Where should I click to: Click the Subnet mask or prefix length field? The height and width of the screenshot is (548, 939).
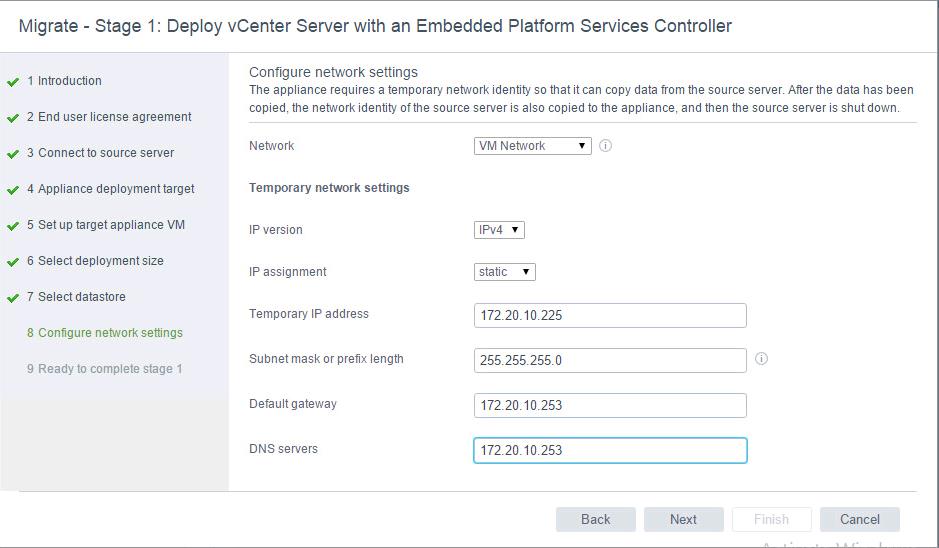[610, 360]
